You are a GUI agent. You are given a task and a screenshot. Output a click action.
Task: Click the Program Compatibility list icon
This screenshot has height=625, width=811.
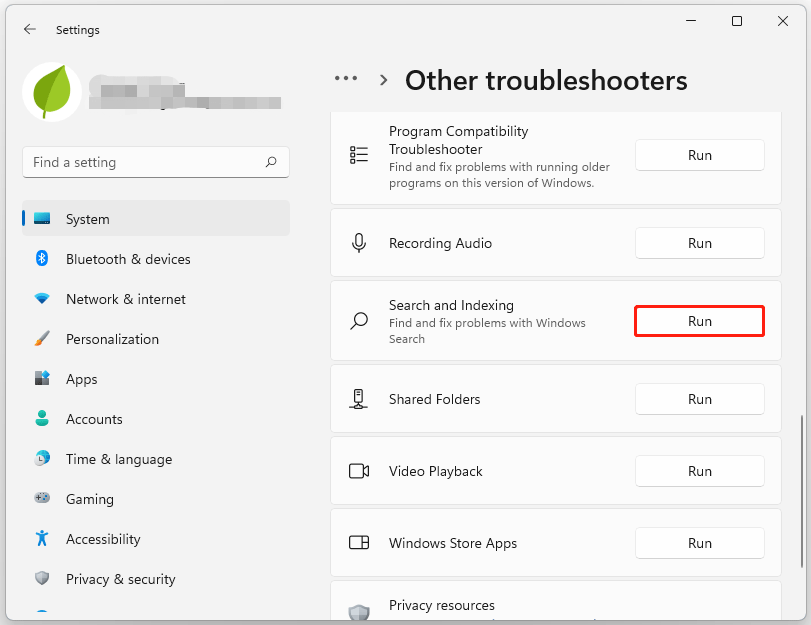click(x=359, y=155)
